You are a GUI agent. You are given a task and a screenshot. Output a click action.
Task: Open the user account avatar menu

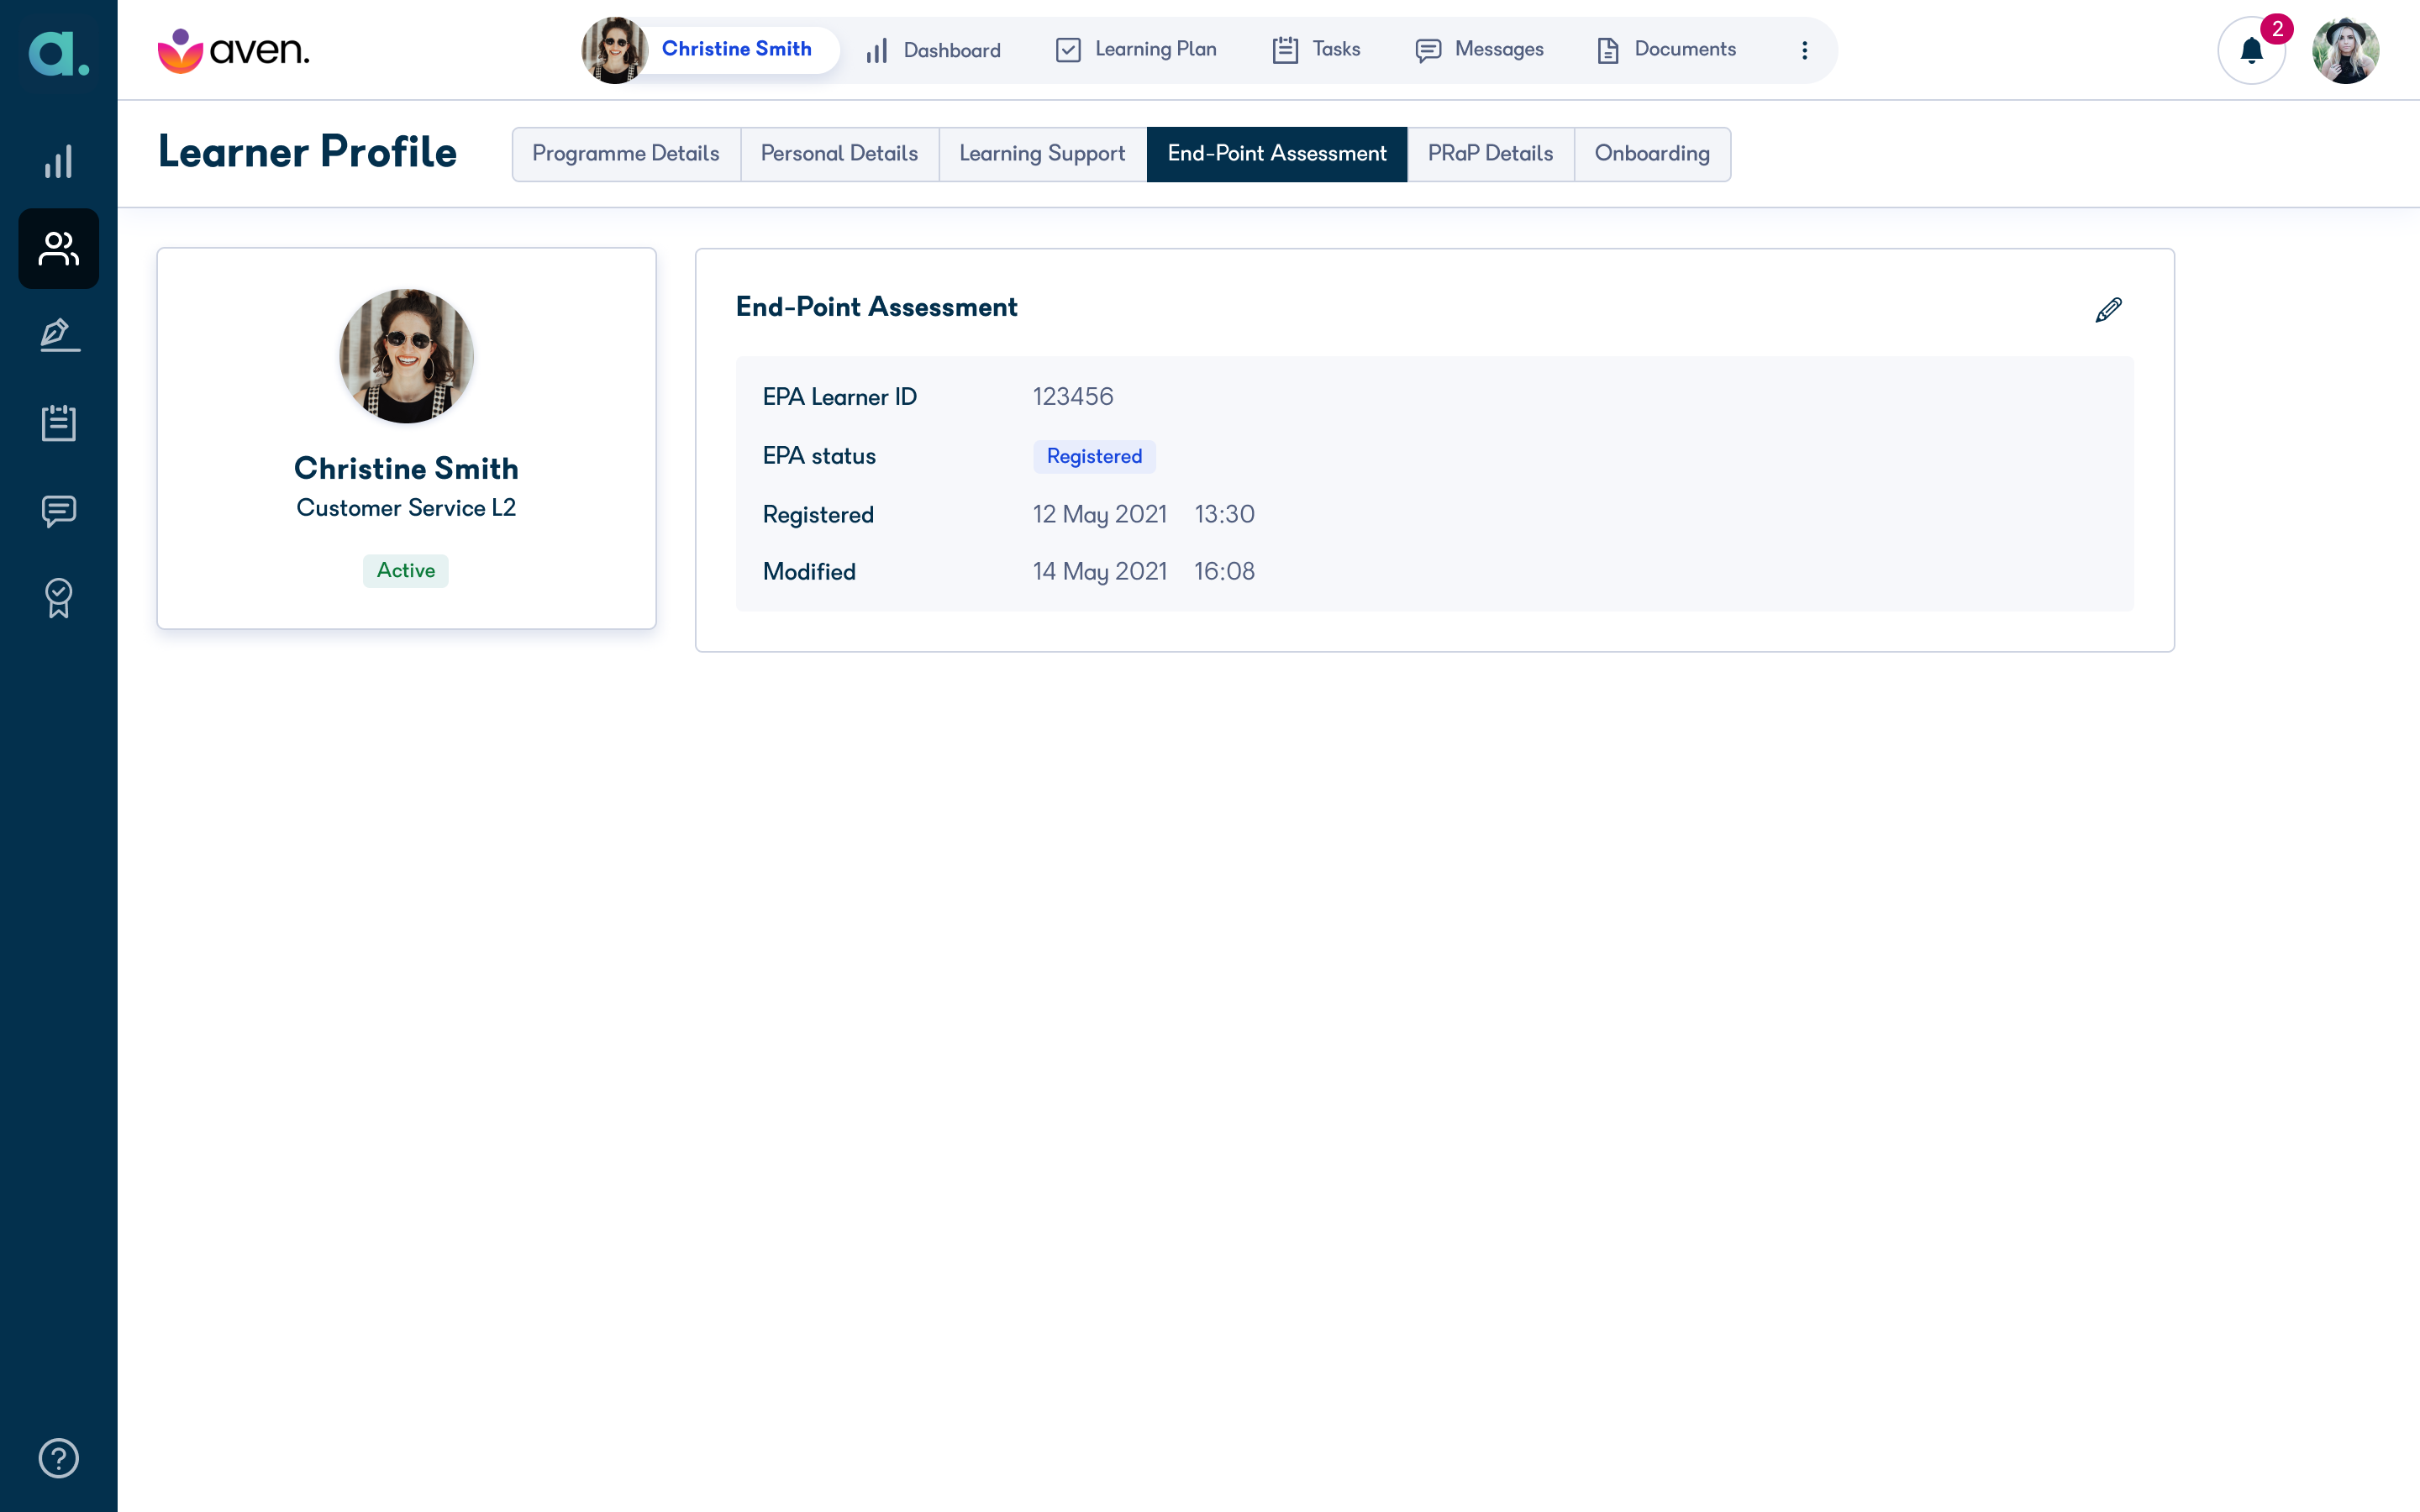click(x=2345, y=50)
